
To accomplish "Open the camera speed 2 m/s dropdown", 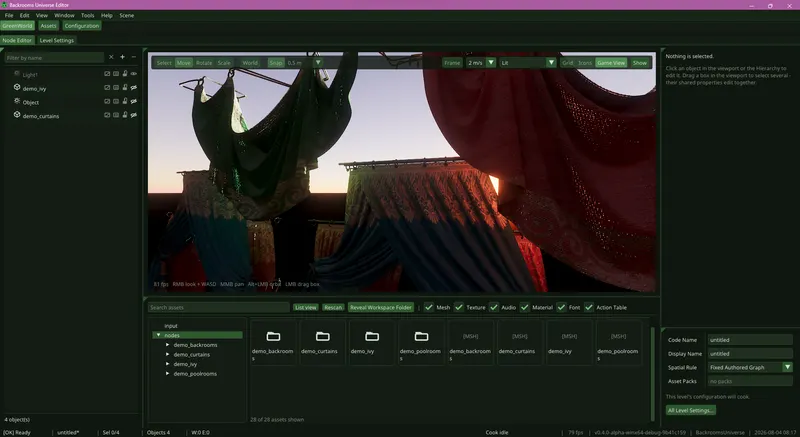I will tap(490, 63).
